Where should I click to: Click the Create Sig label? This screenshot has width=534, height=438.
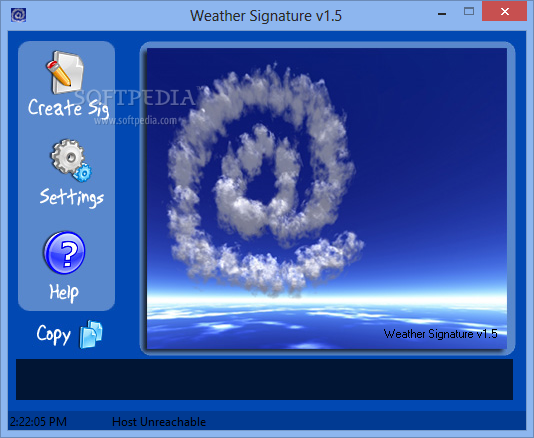[68, 108]
